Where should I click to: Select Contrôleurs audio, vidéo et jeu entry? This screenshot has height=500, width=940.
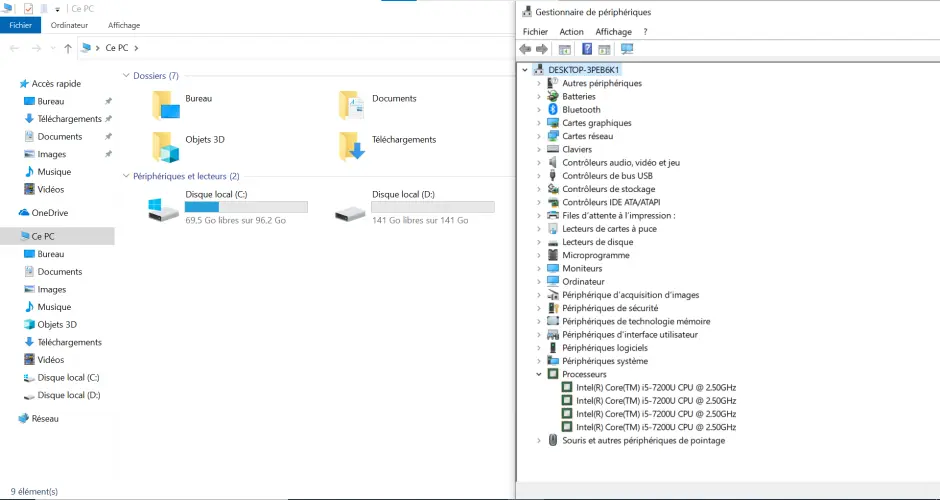click(621, 162)
